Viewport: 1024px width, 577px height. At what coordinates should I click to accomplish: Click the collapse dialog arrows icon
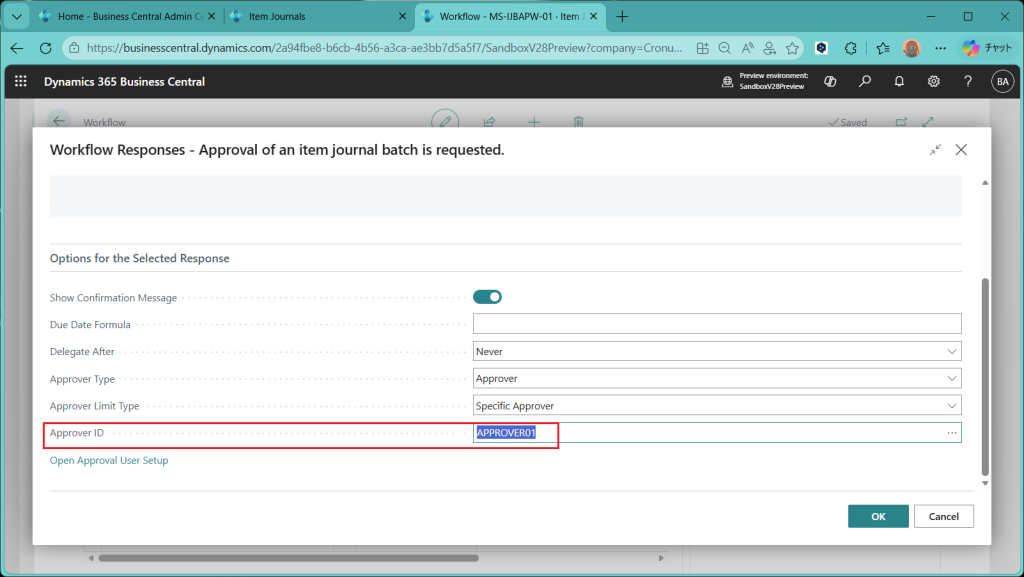tap(934, 150)
